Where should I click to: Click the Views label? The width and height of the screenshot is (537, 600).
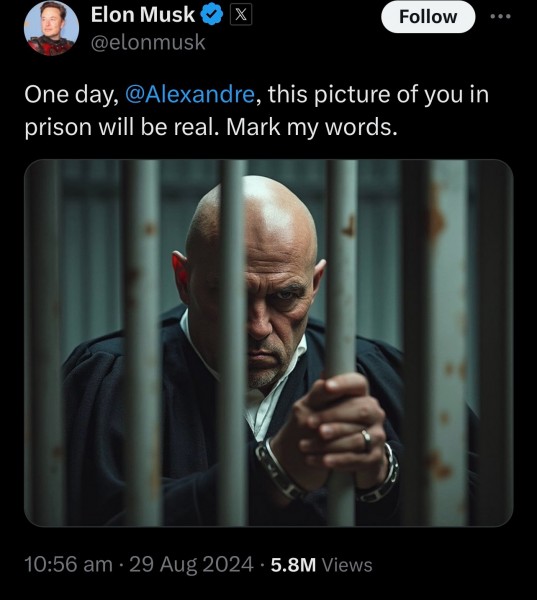(347, 565)
